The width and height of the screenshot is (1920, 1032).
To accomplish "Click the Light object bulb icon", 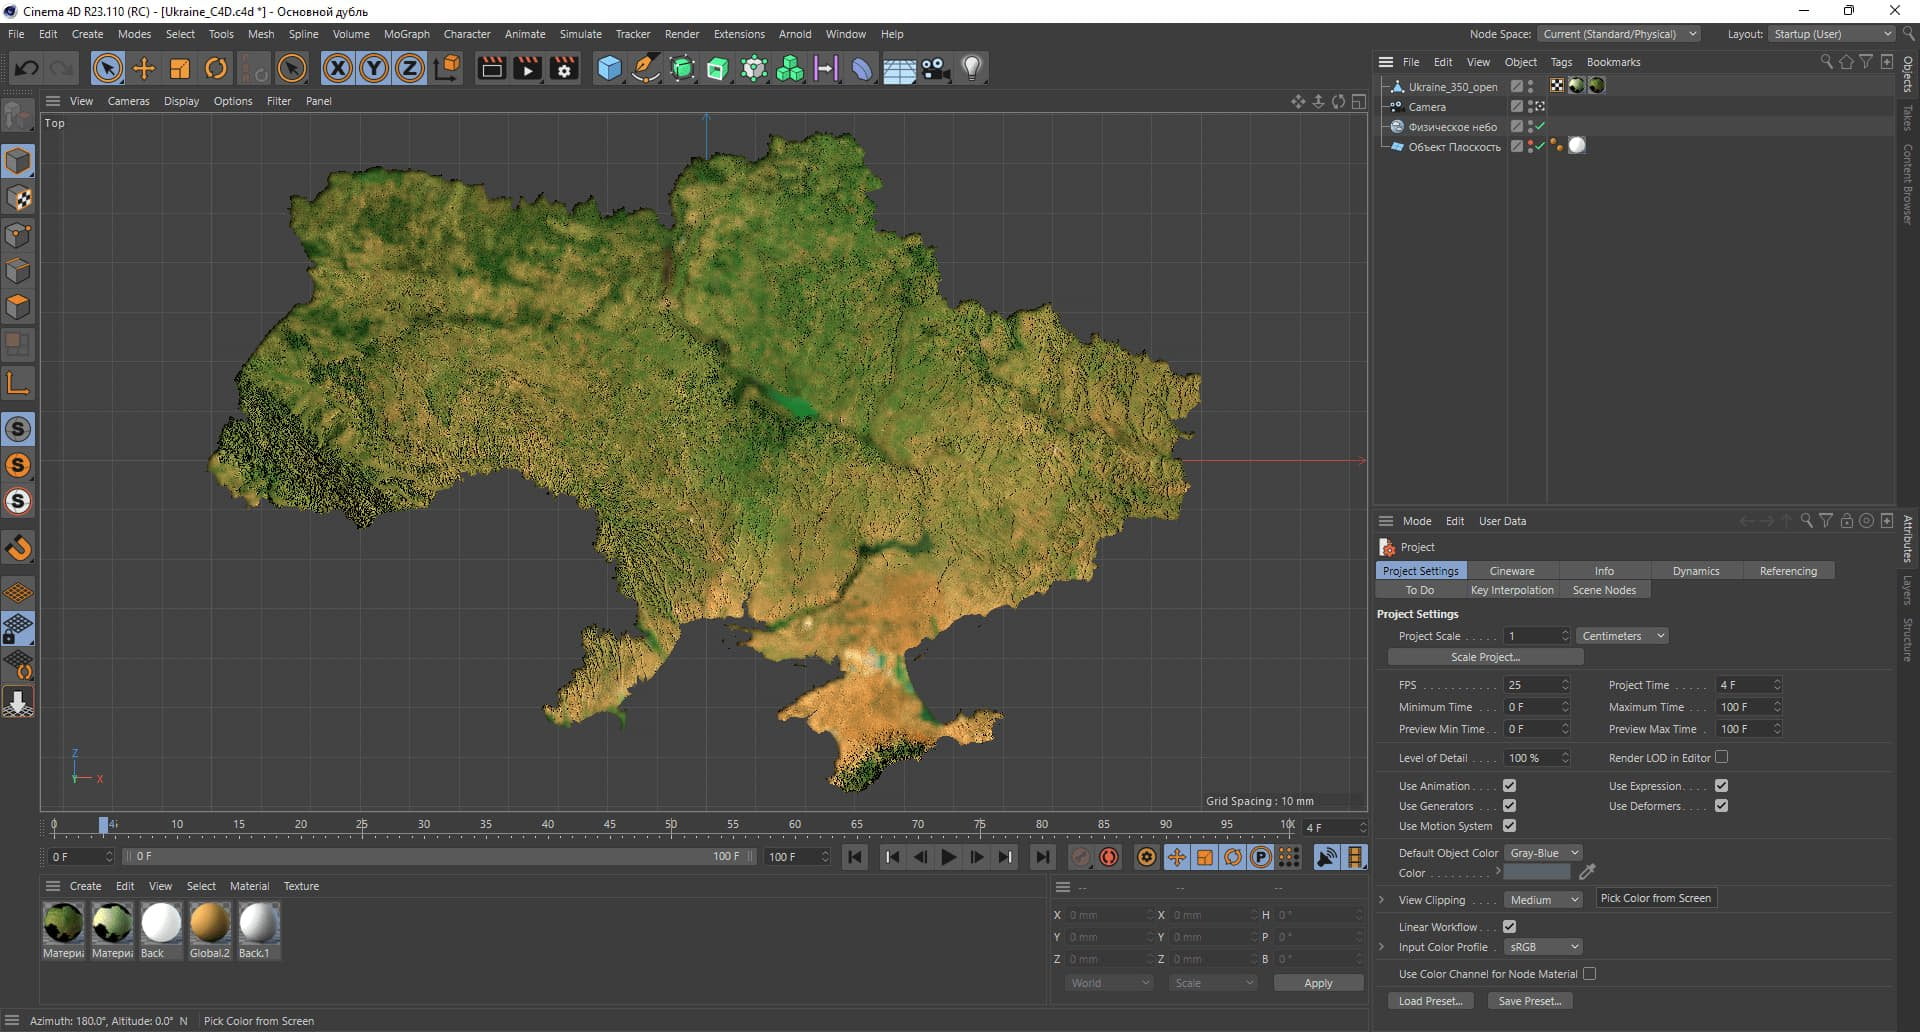I will tap(972, 68).
